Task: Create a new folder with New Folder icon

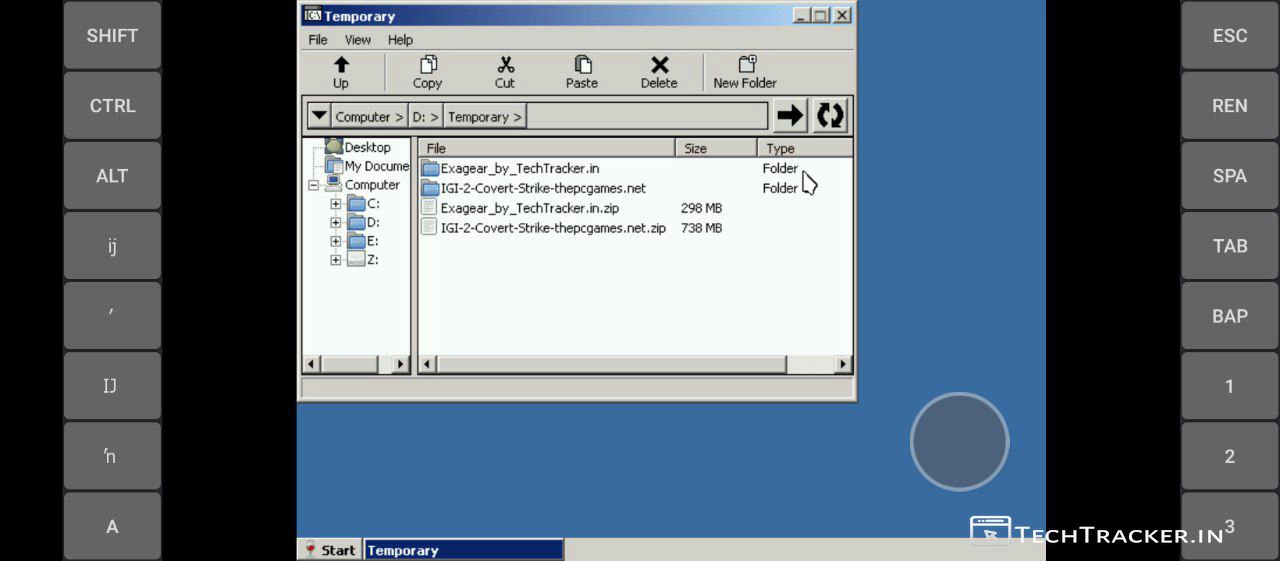Action: click(746, 66)
